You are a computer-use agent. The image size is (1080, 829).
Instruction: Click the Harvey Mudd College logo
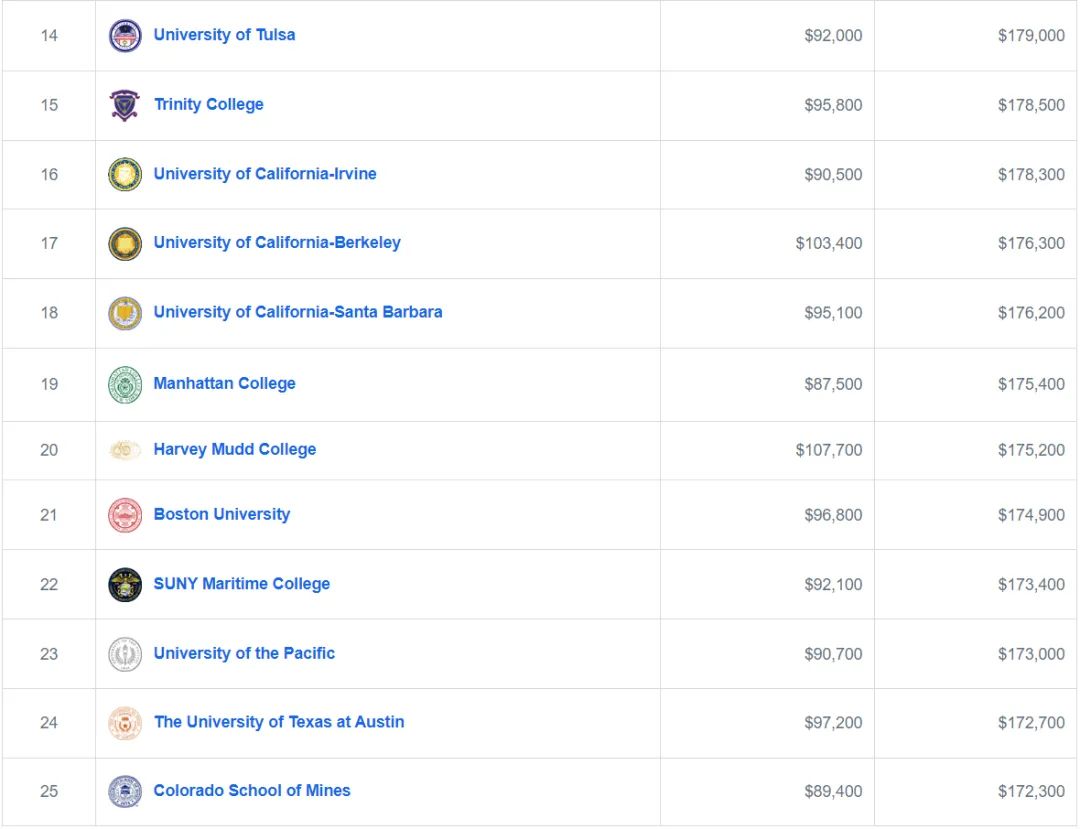point(125,450)
